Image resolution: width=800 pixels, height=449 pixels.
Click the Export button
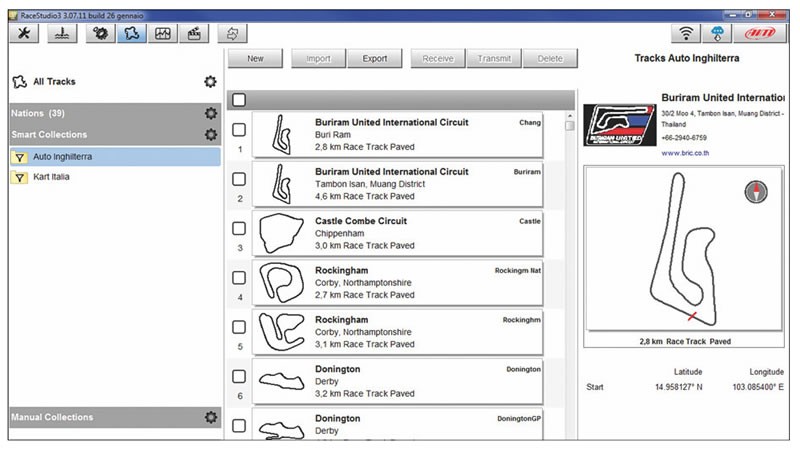tap(375, 59)
